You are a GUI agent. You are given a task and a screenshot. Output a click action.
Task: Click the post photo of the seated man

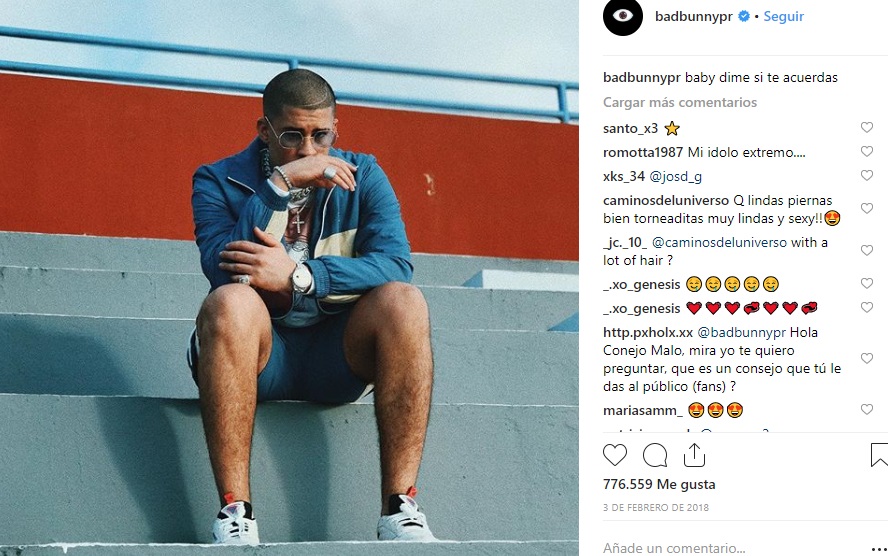(290, 278)
